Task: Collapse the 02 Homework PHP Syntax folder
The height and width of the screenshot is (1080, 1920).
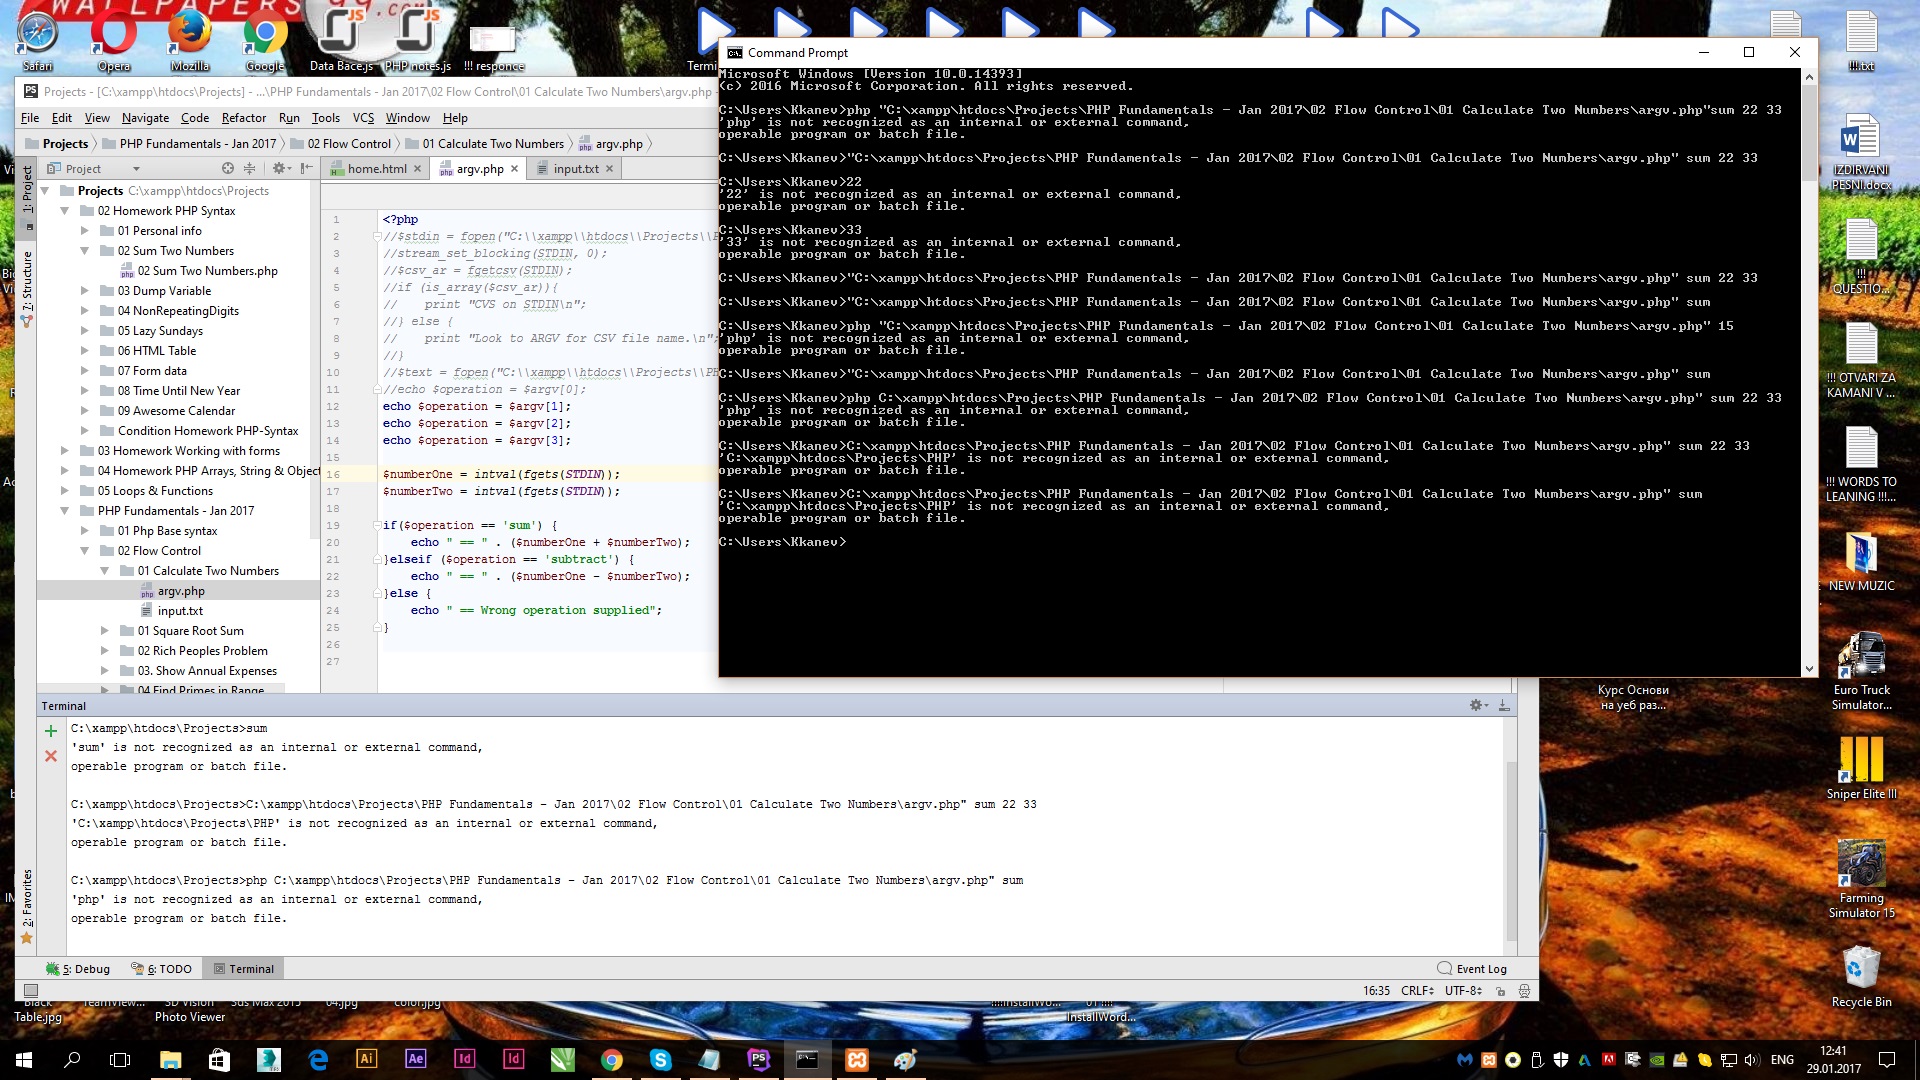Action: click(x=65, y=211)
